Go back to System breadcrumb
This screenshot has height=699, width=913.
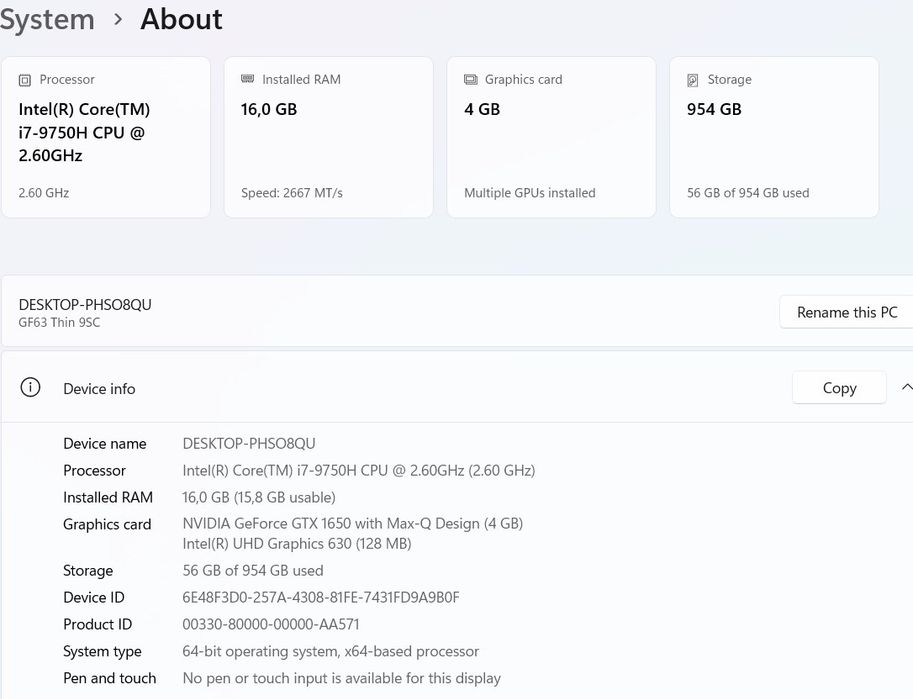click(47, 19)
